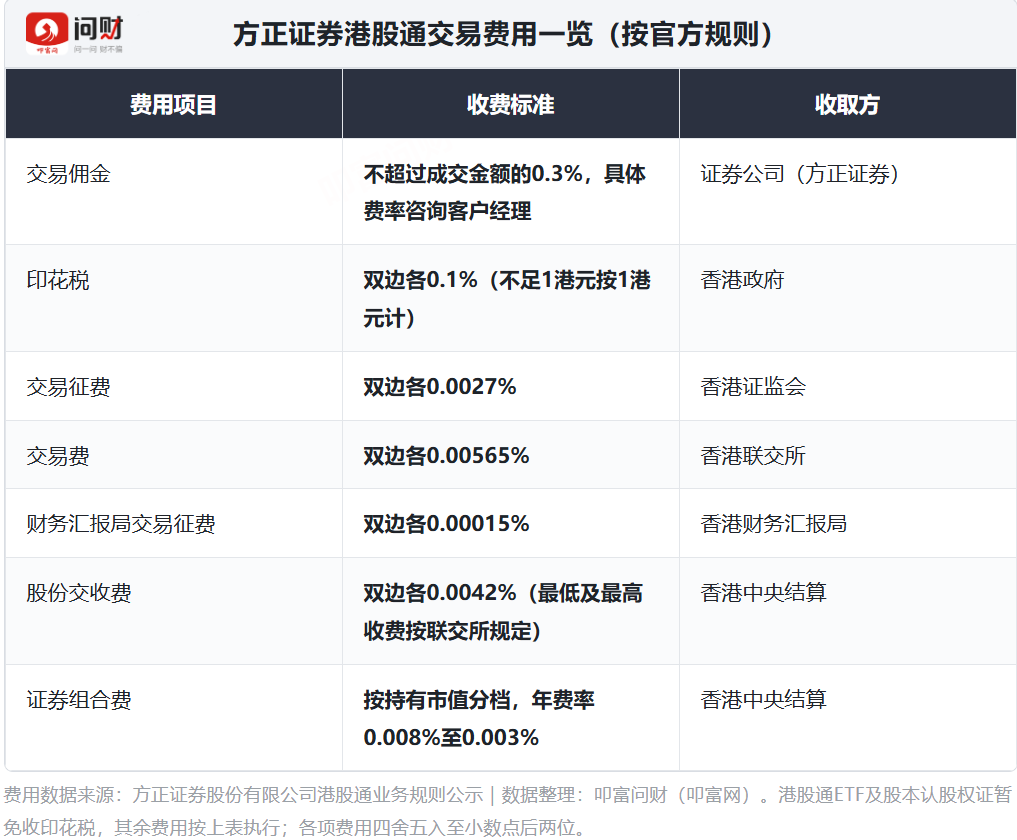Click the 免收印花税 footnote line
The height and width of the screenshot is (840, 1017).
(295, 828)
